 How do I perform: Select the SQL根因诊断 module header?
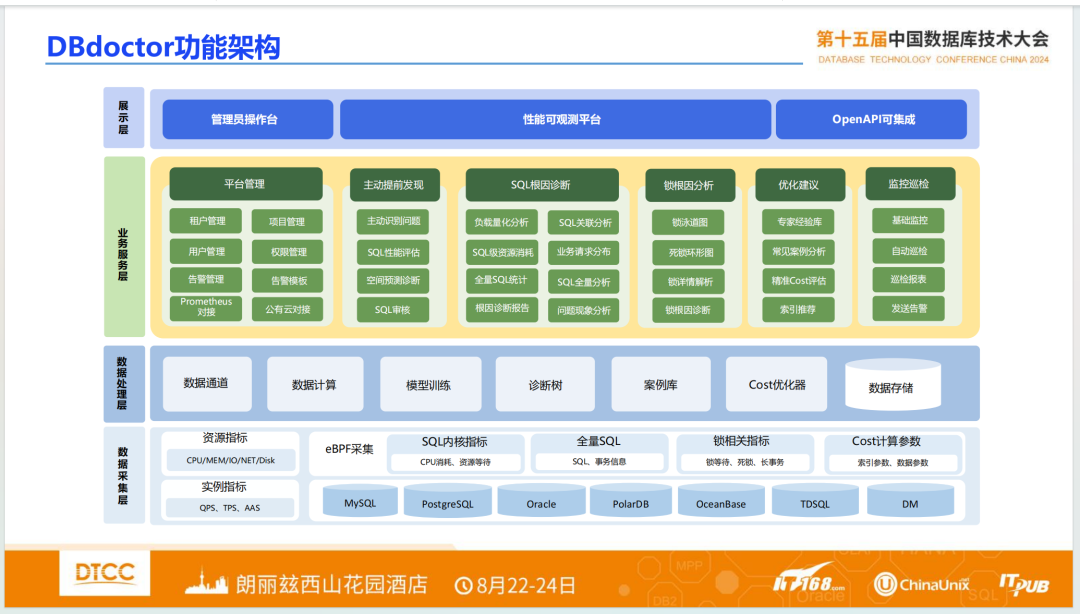[542, 185]
